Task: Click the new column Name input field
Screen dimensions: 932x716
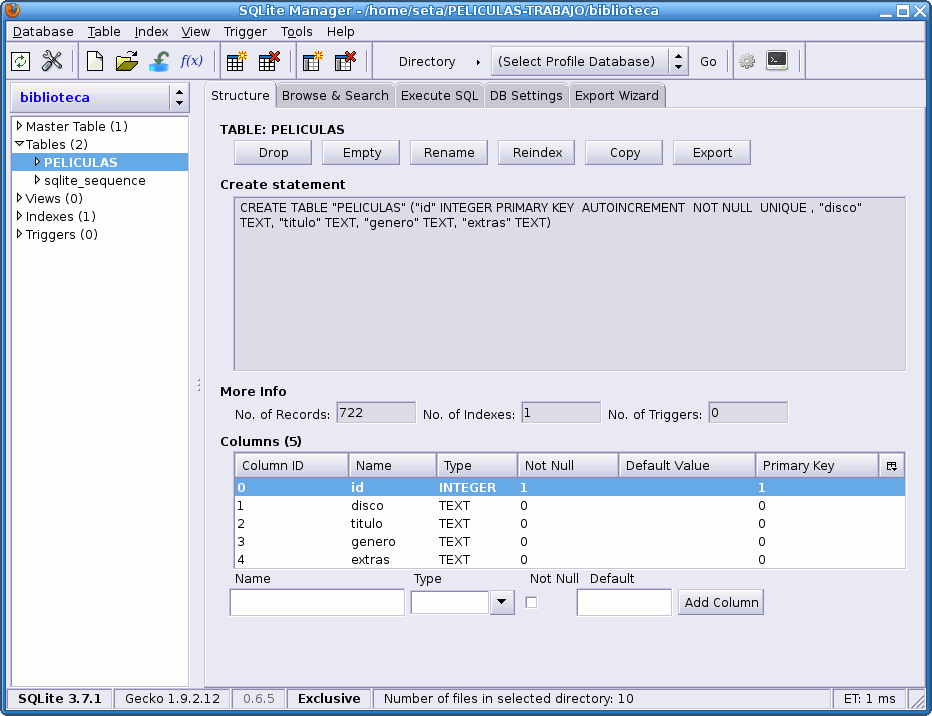Action: (317, 603)
